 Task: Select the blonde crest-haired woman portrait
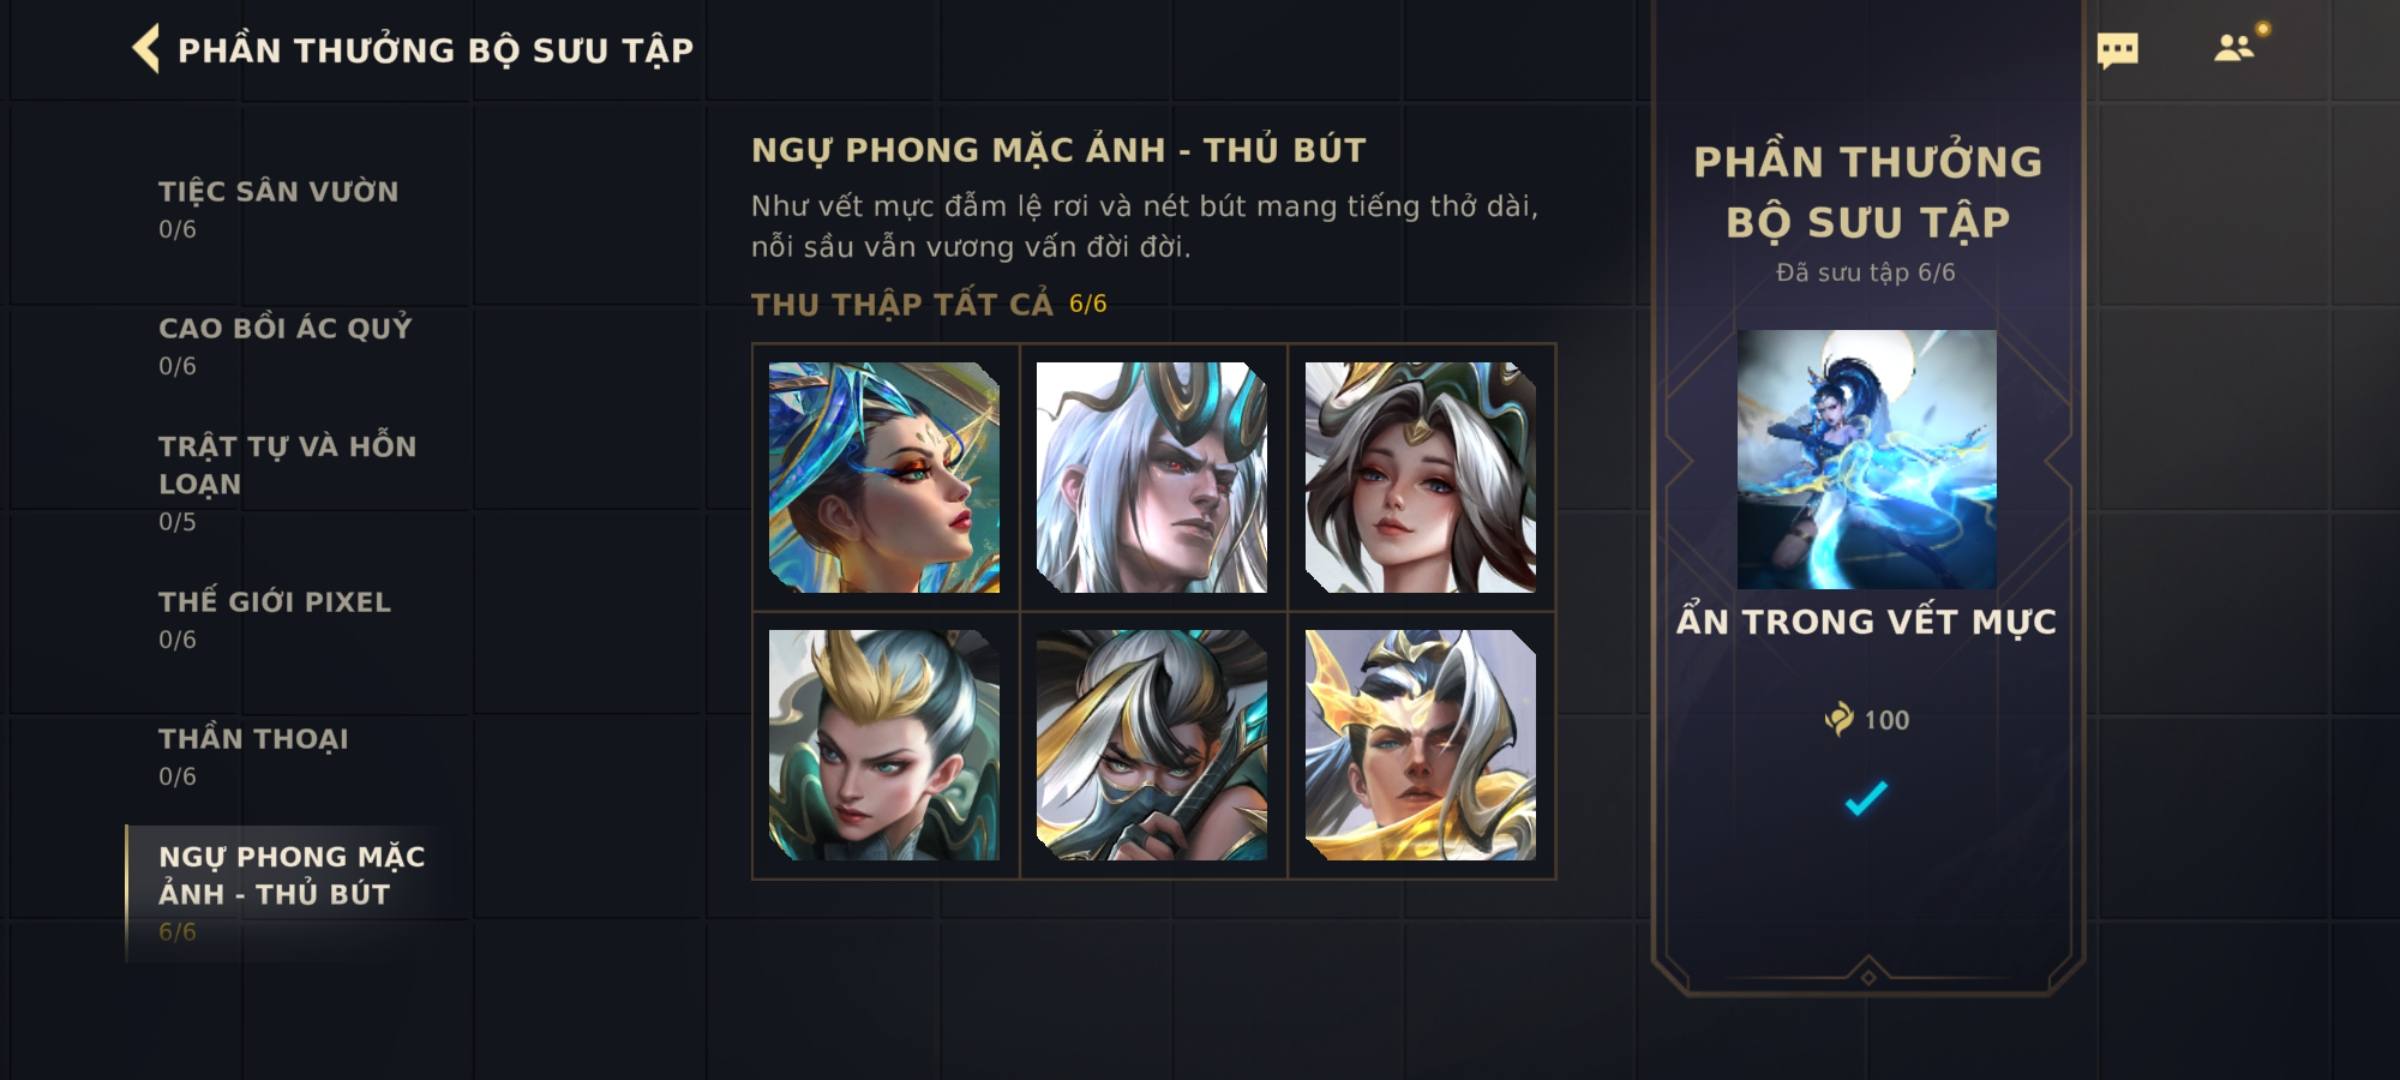pyautogui.click(x=884, y=745)
